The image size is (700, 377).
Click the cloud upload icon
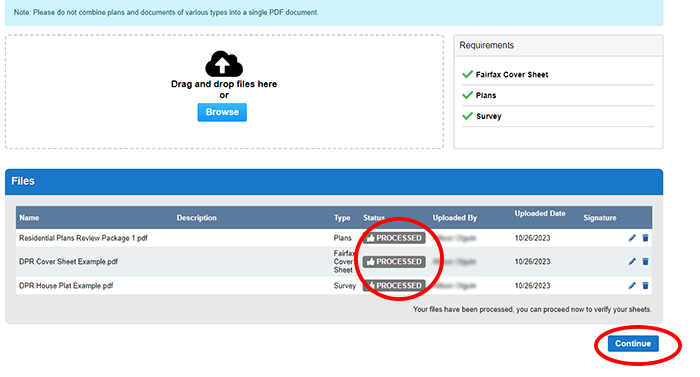pyautogui.click(x=224, y=64)
